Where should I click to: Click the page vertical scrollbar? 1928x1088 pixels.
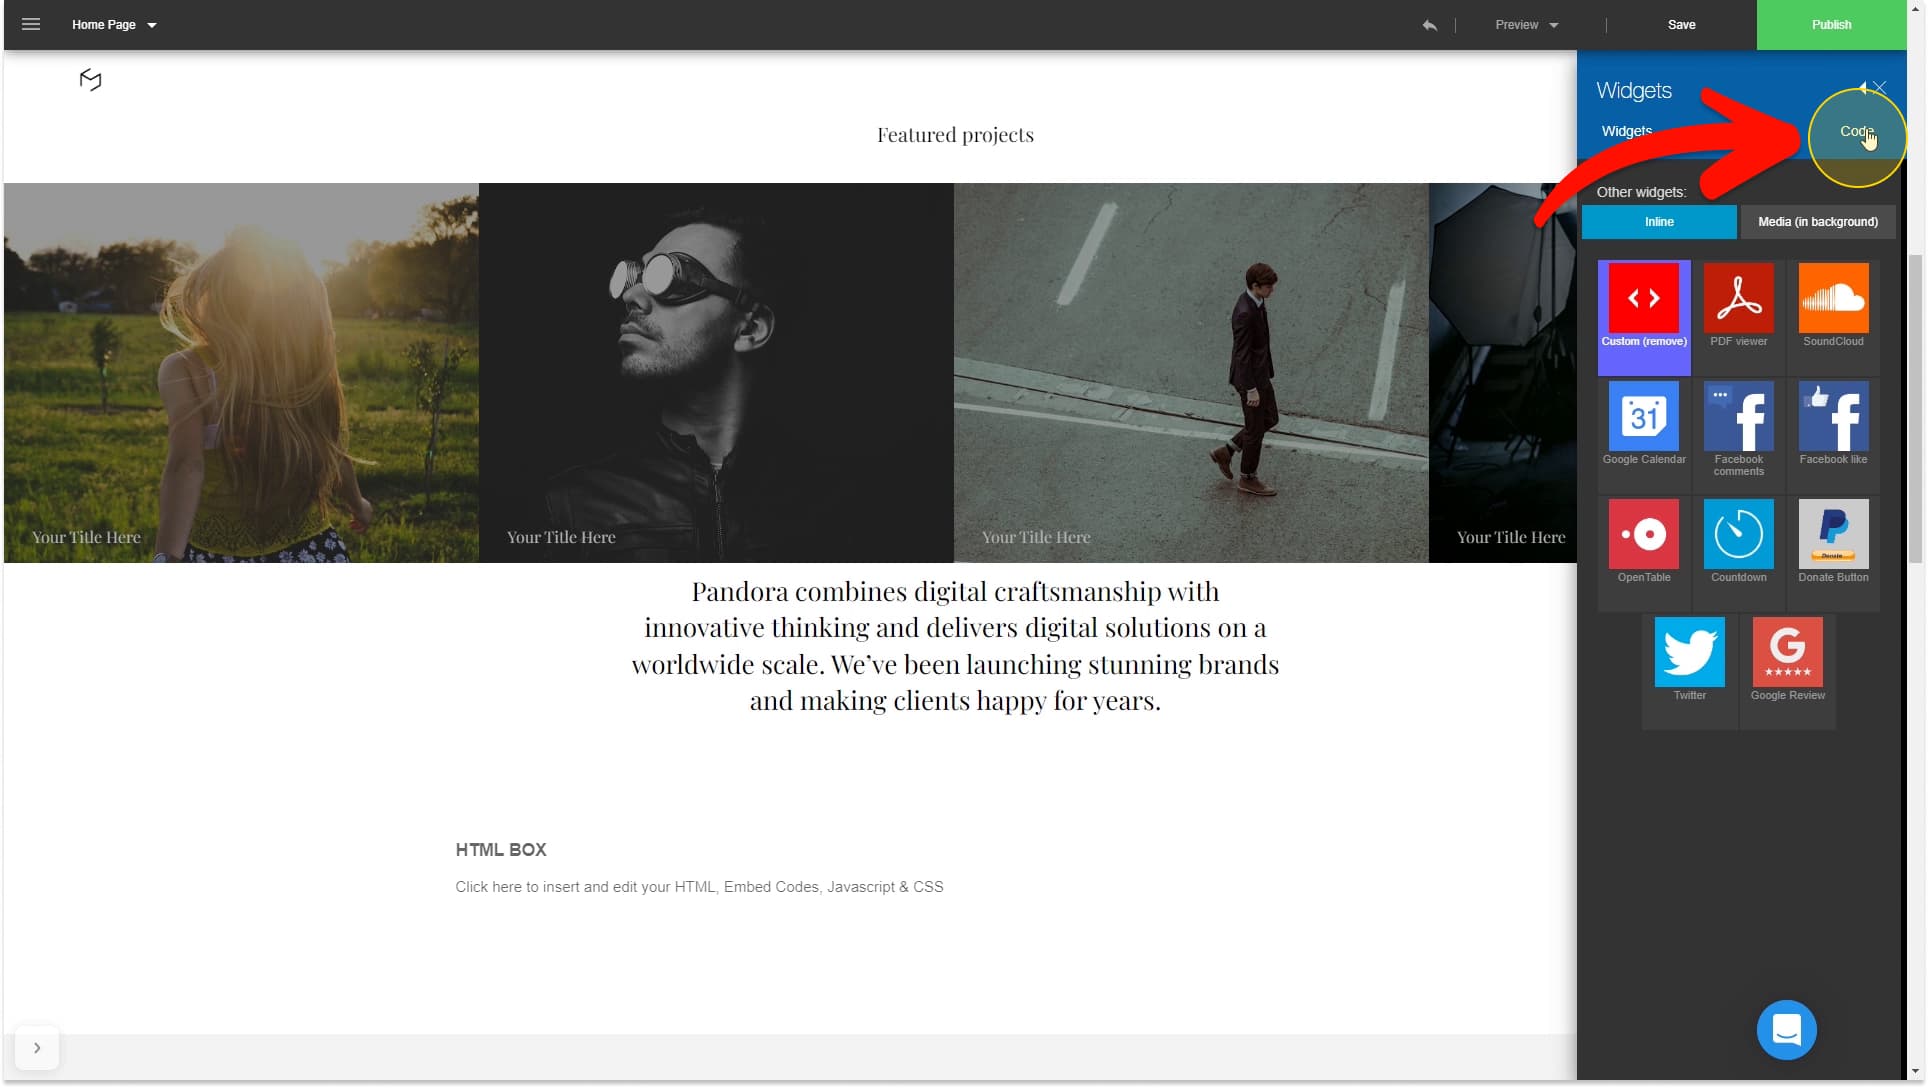[x=1915, y=408]
